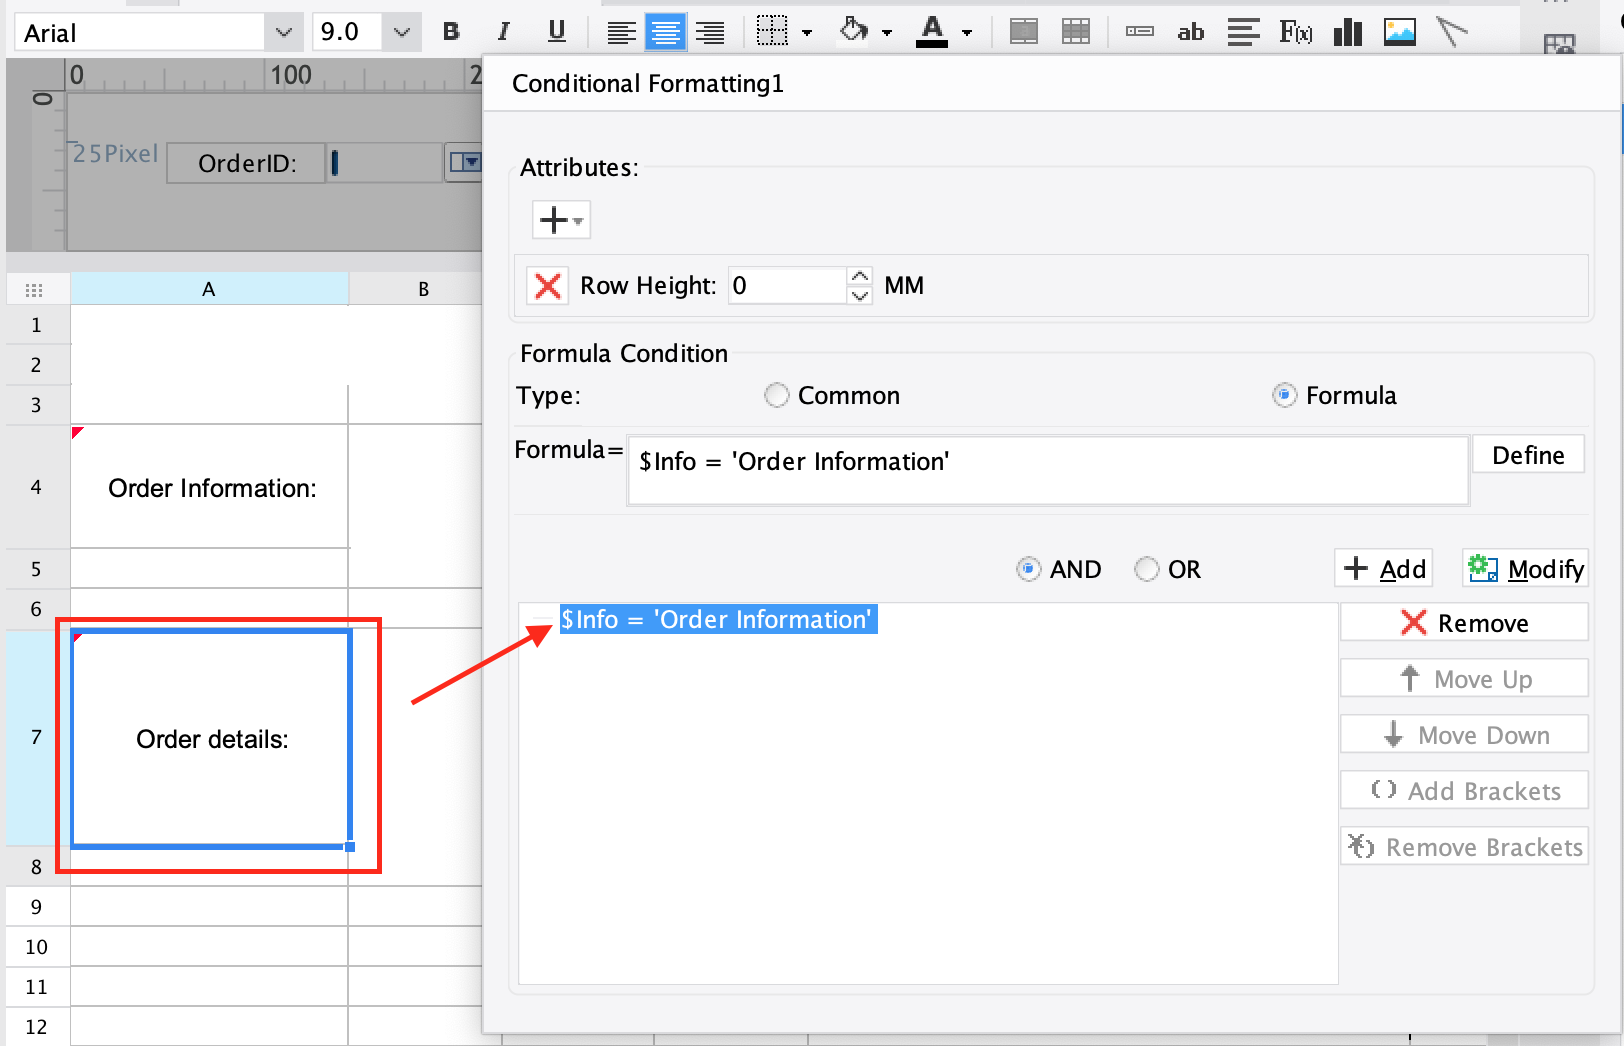This screenshot has width=1624, height=1046.
Task: Insert plain text 'ab' icon
Action: coord(1190,32)
